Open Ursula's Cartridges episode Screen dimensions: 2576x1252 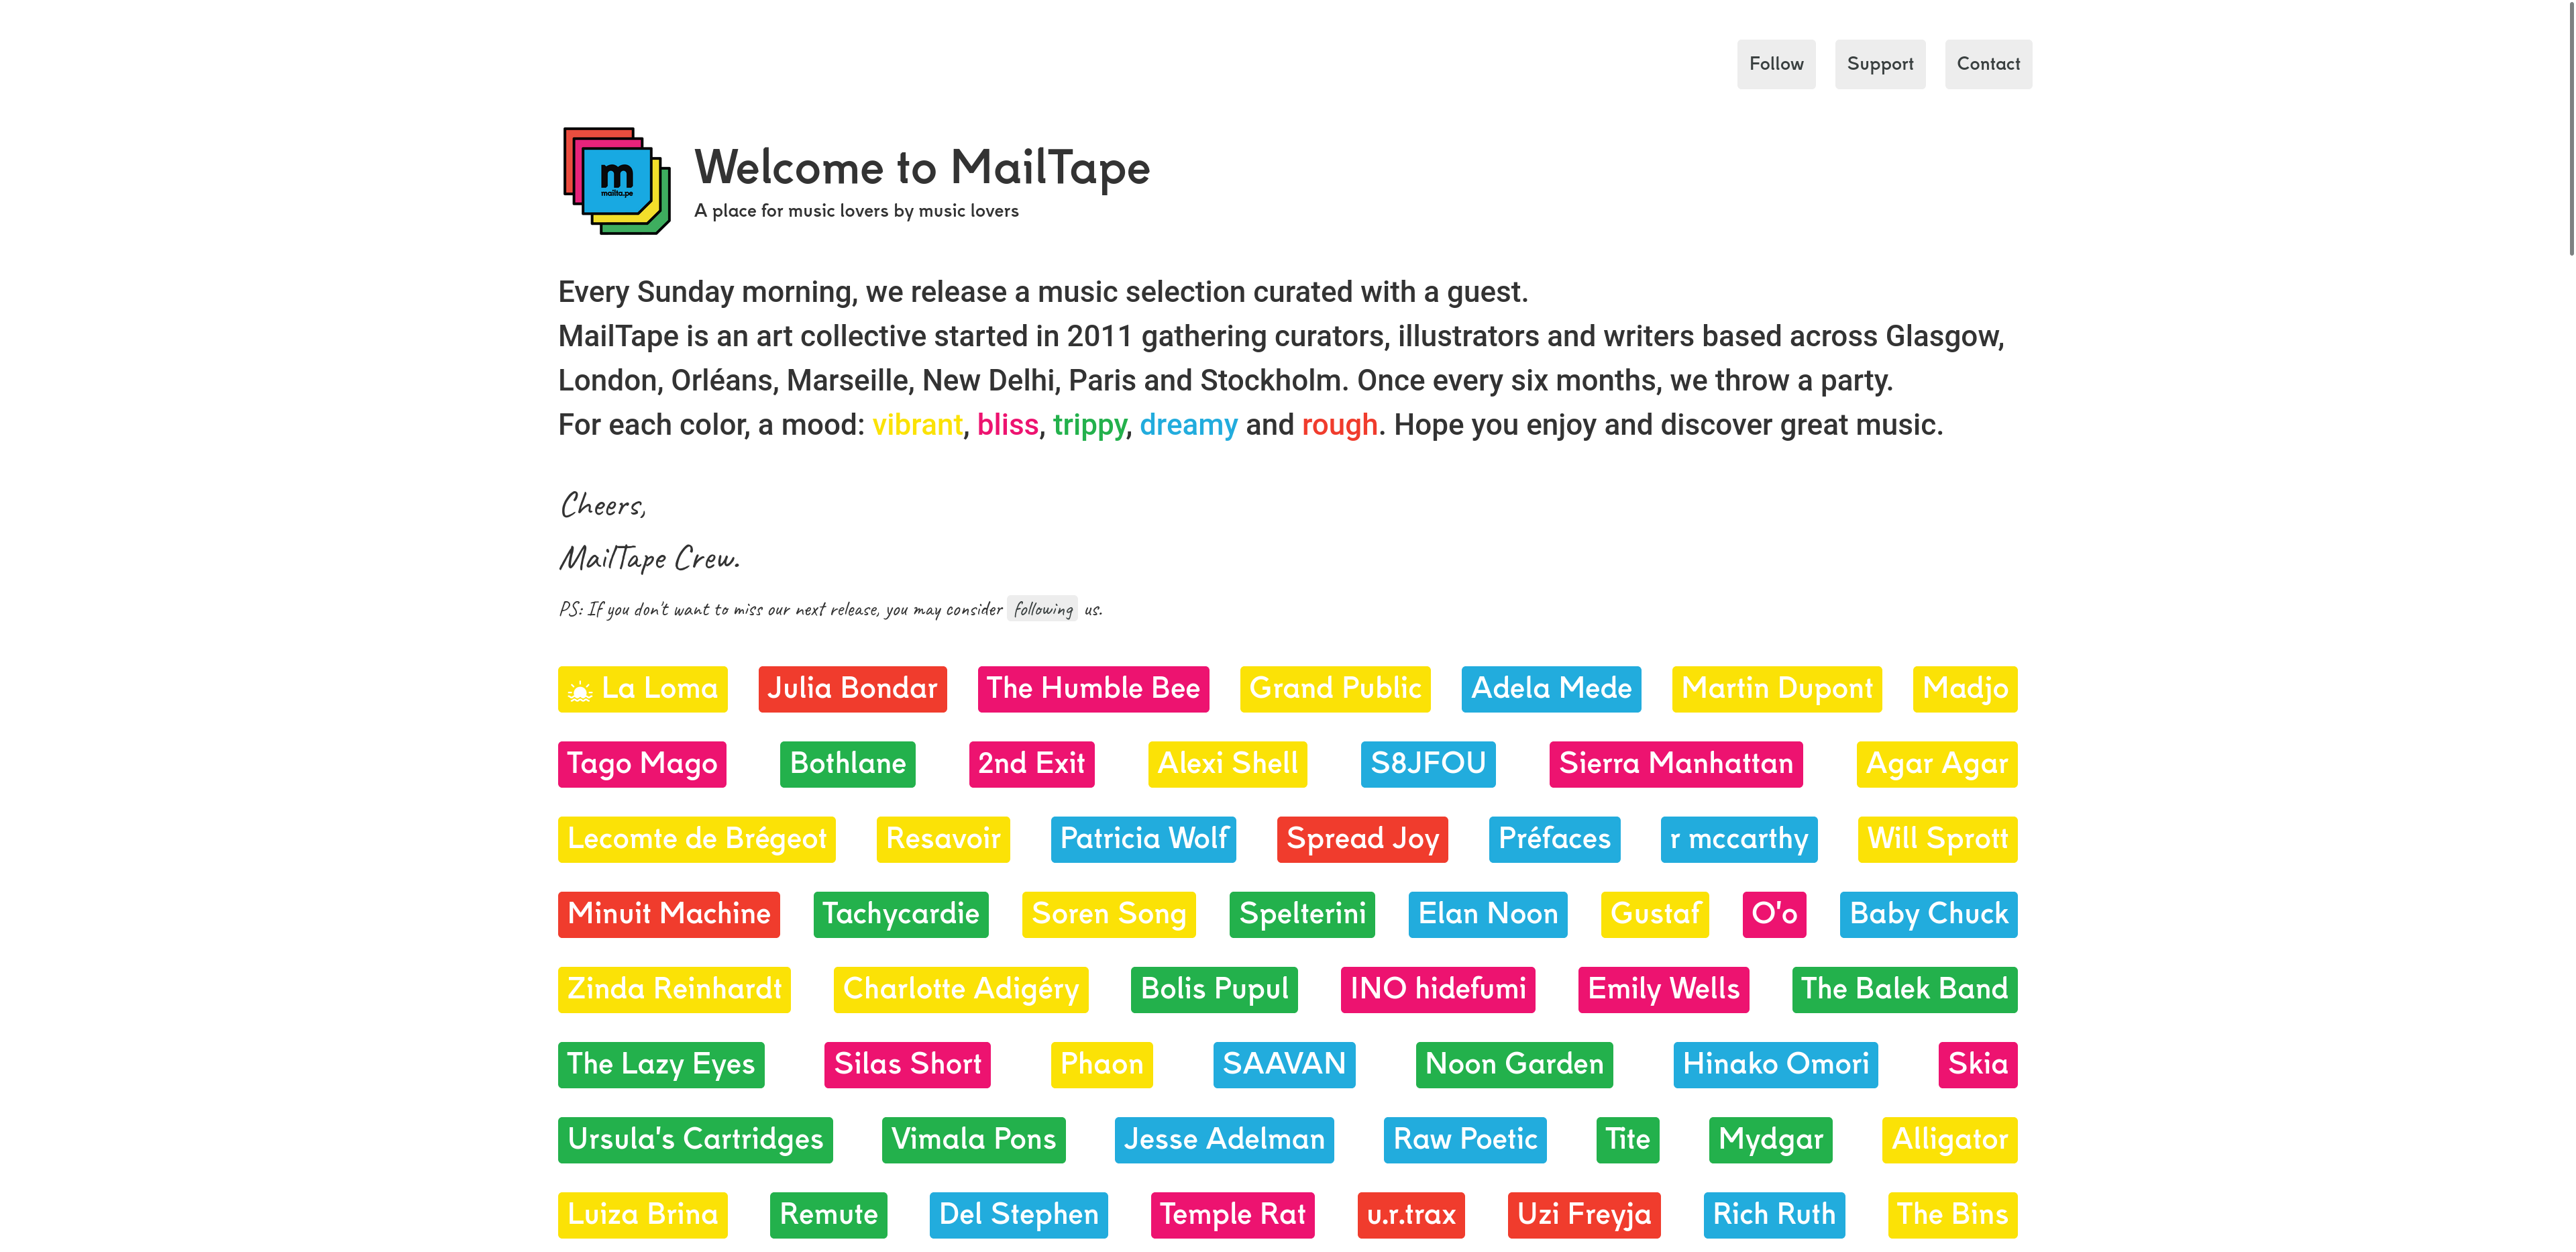point(695,1139)
